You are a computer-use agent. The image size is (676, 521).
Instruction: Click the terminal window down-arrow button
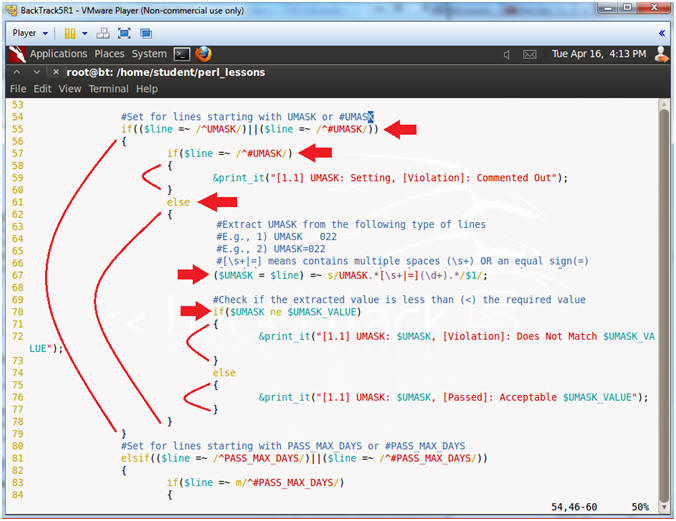pyautogui.click(x=37, y=72)
